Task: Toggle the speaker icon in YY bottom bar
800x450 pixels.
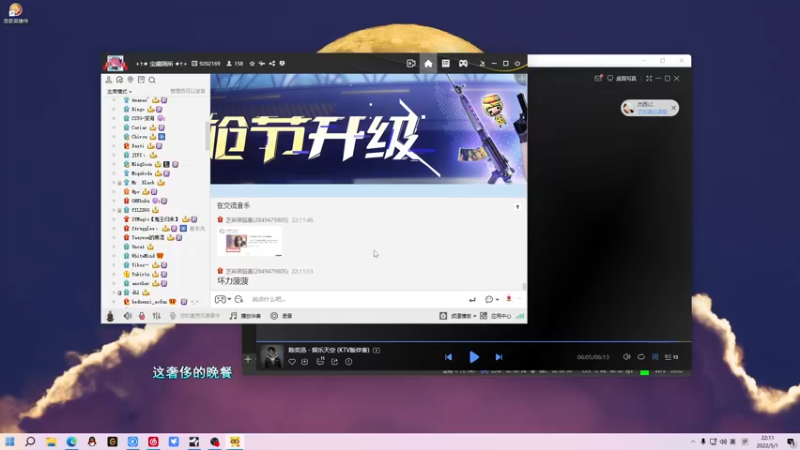Action: point(128,316)
